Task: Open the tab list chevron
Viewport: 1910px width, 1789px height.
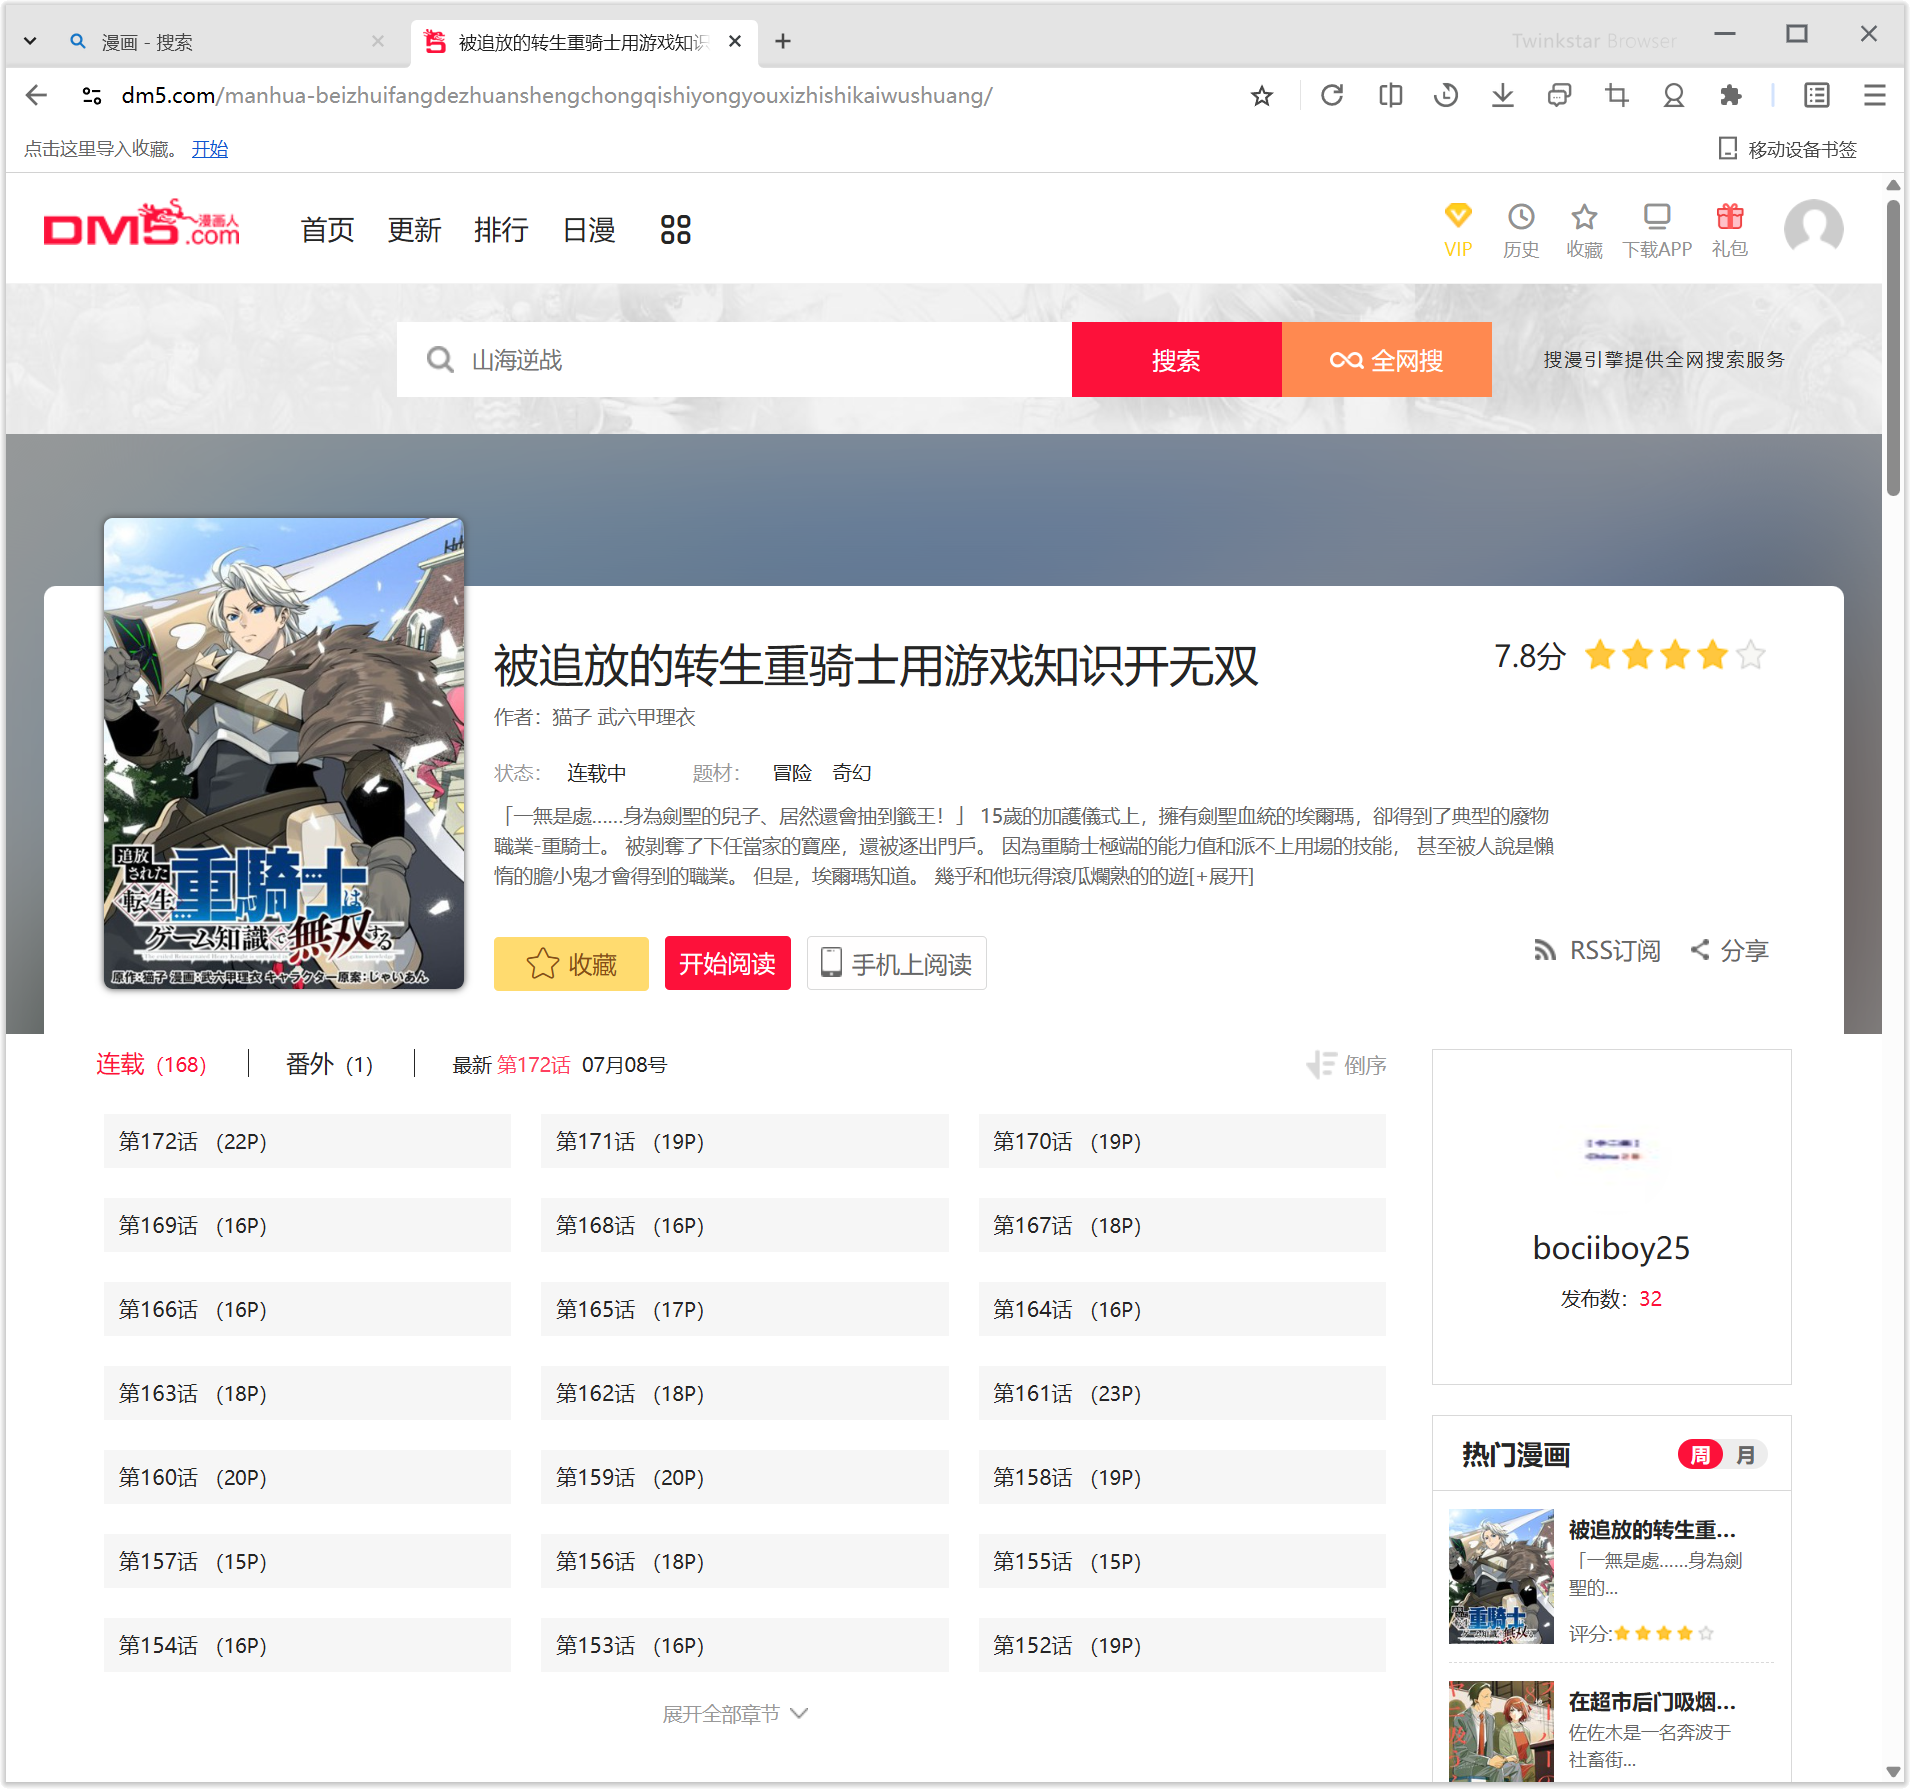Action: pos(30,41)
